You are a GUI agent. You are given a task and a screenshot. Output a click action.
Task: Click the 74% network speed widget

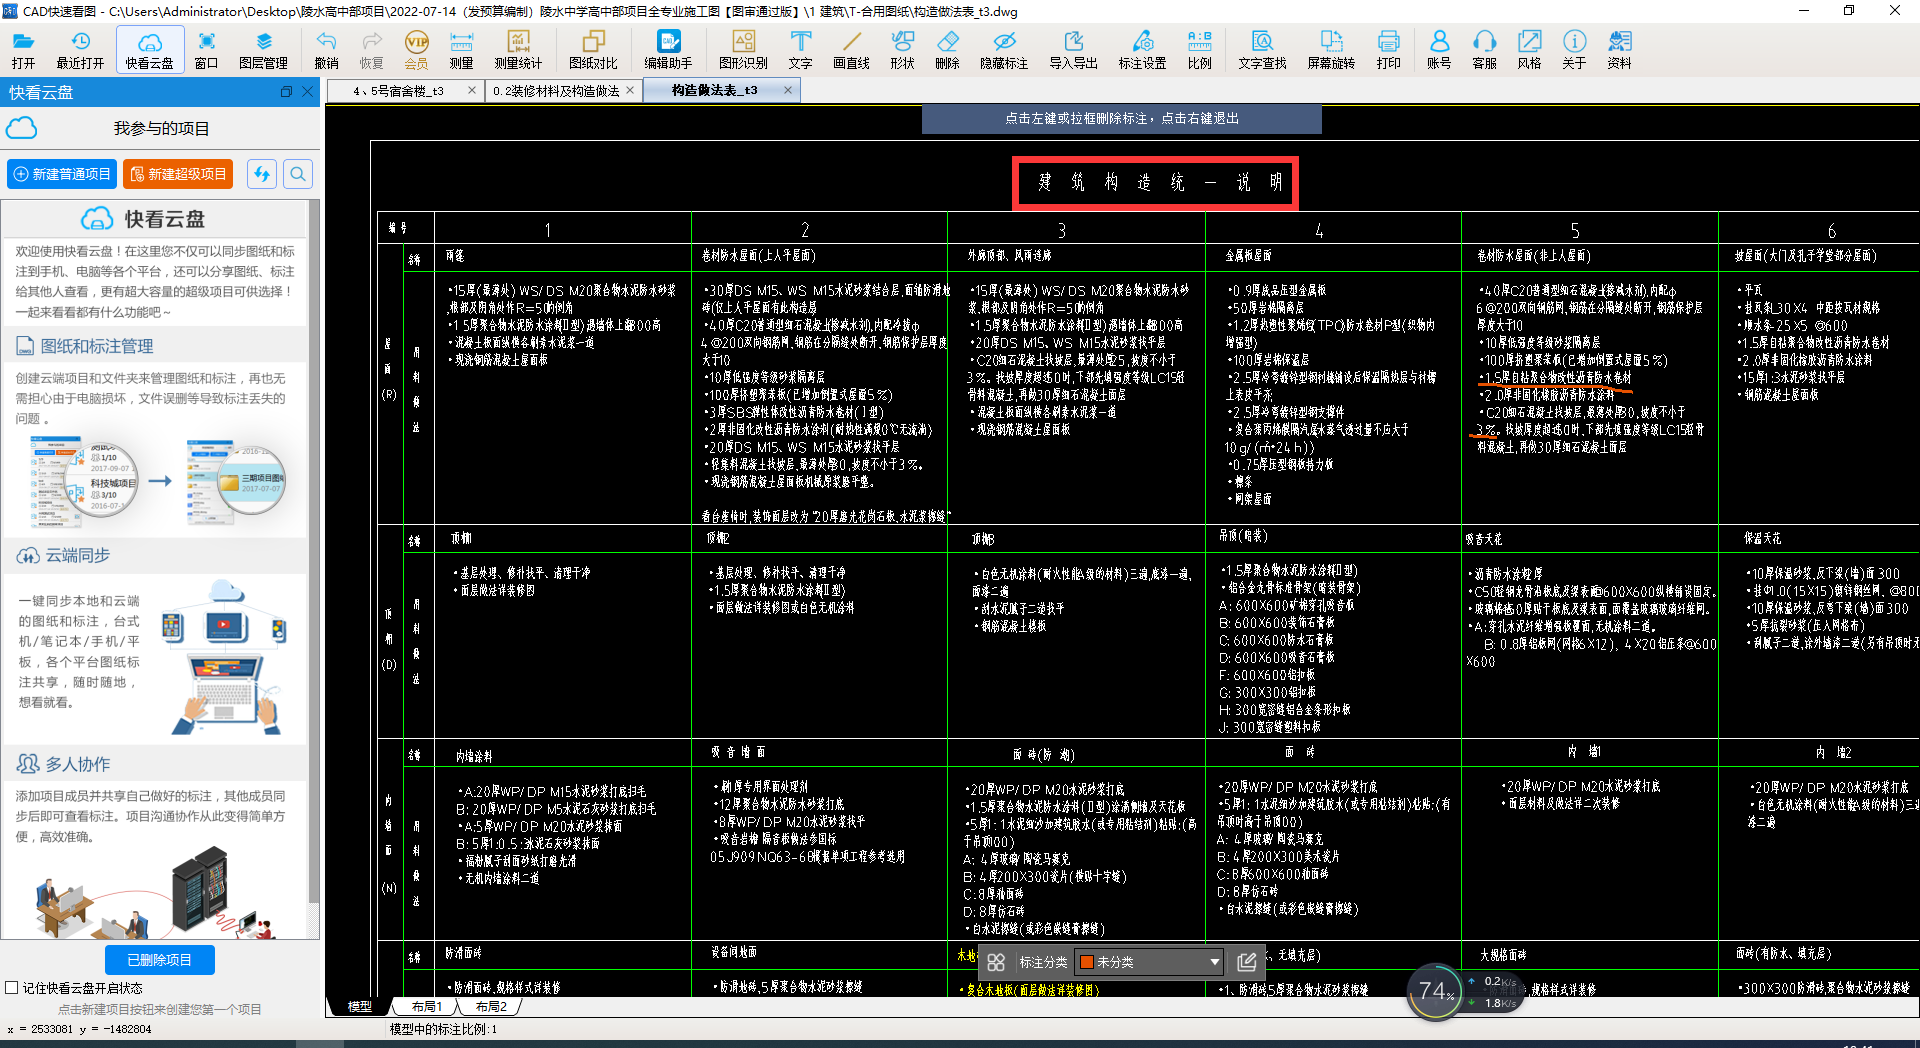1435,991
